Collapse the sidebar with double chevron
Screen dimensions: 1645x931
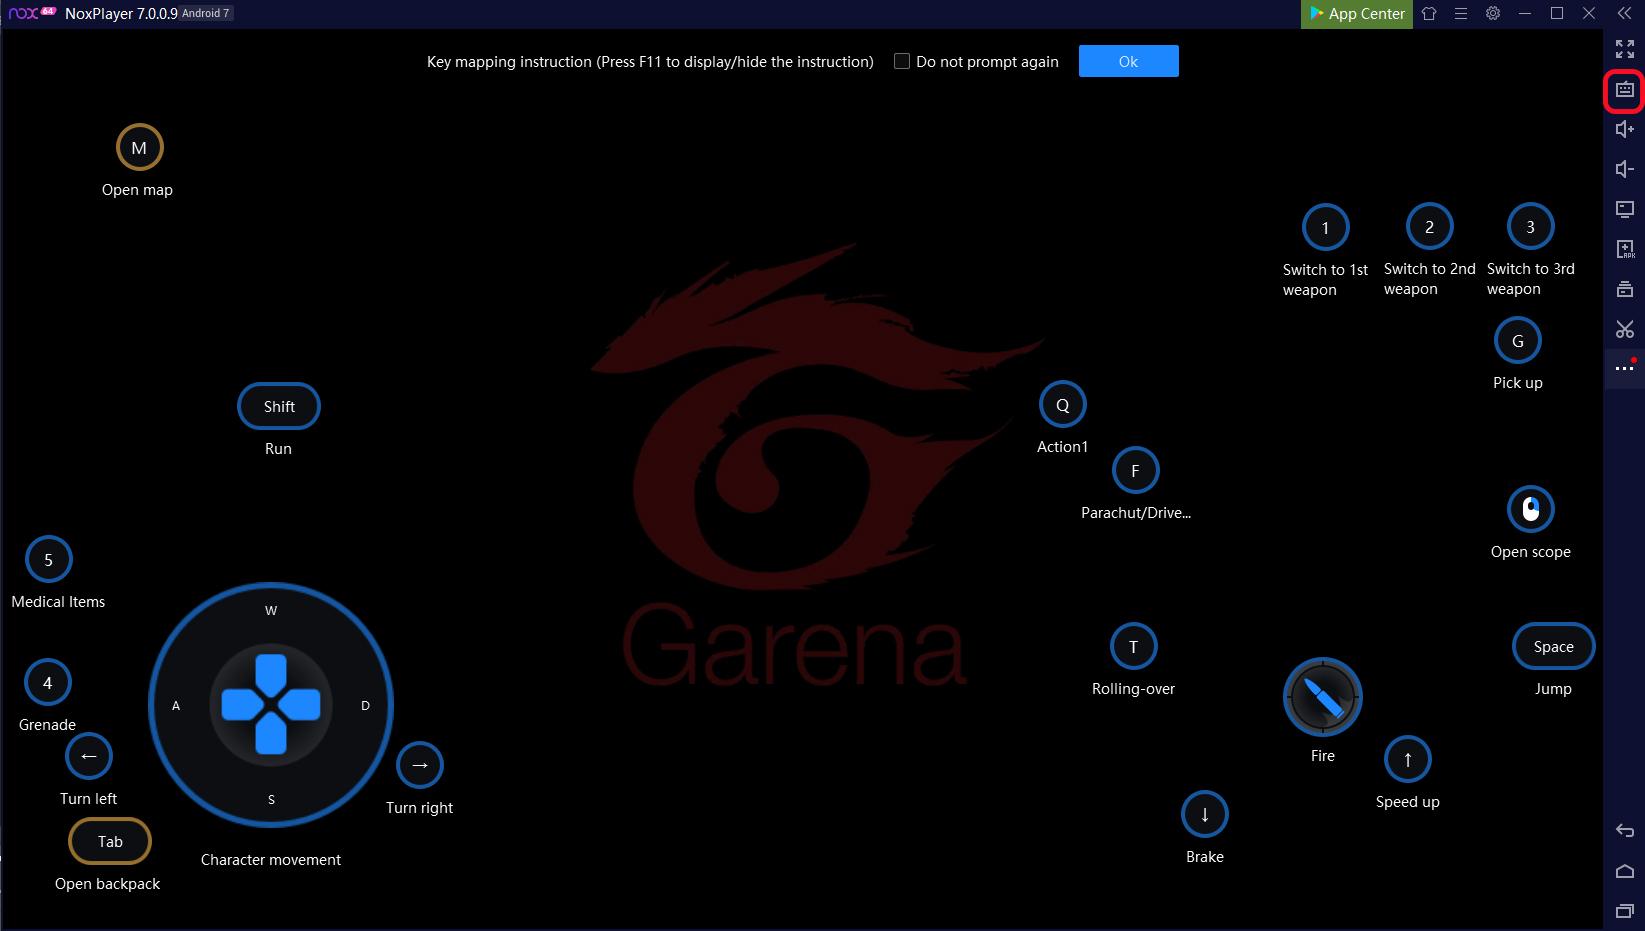[x=1625, y=13]
